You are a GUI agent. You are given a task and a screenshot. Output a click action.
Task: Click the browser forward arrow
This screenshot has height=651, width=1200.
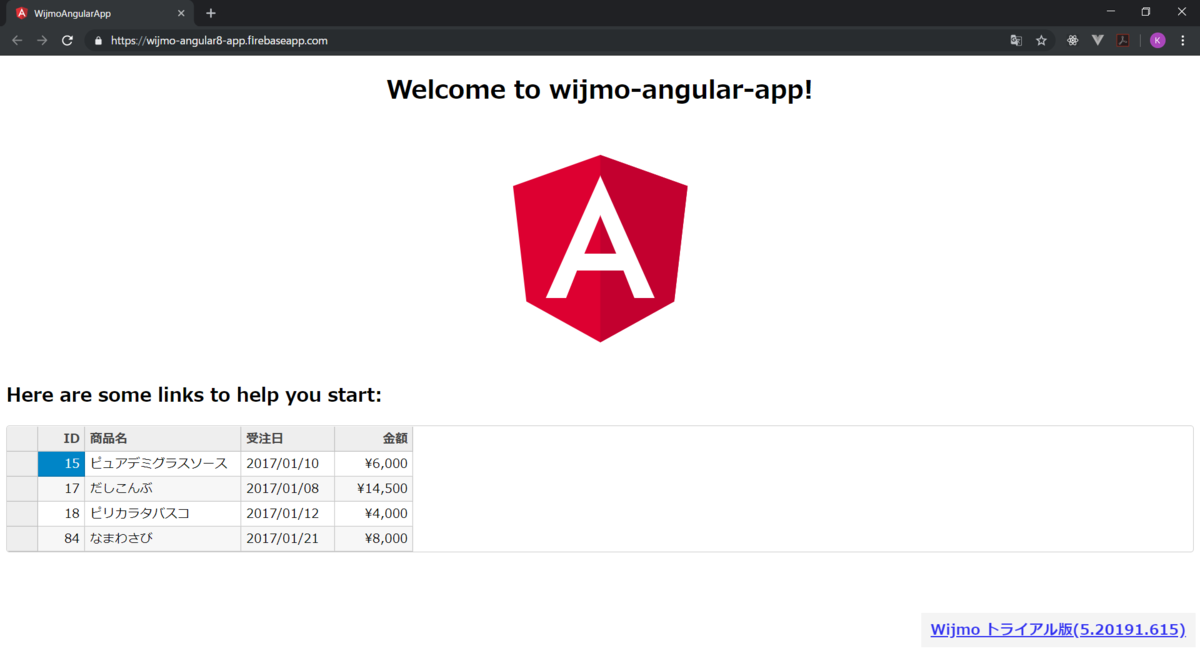point(42,41)
